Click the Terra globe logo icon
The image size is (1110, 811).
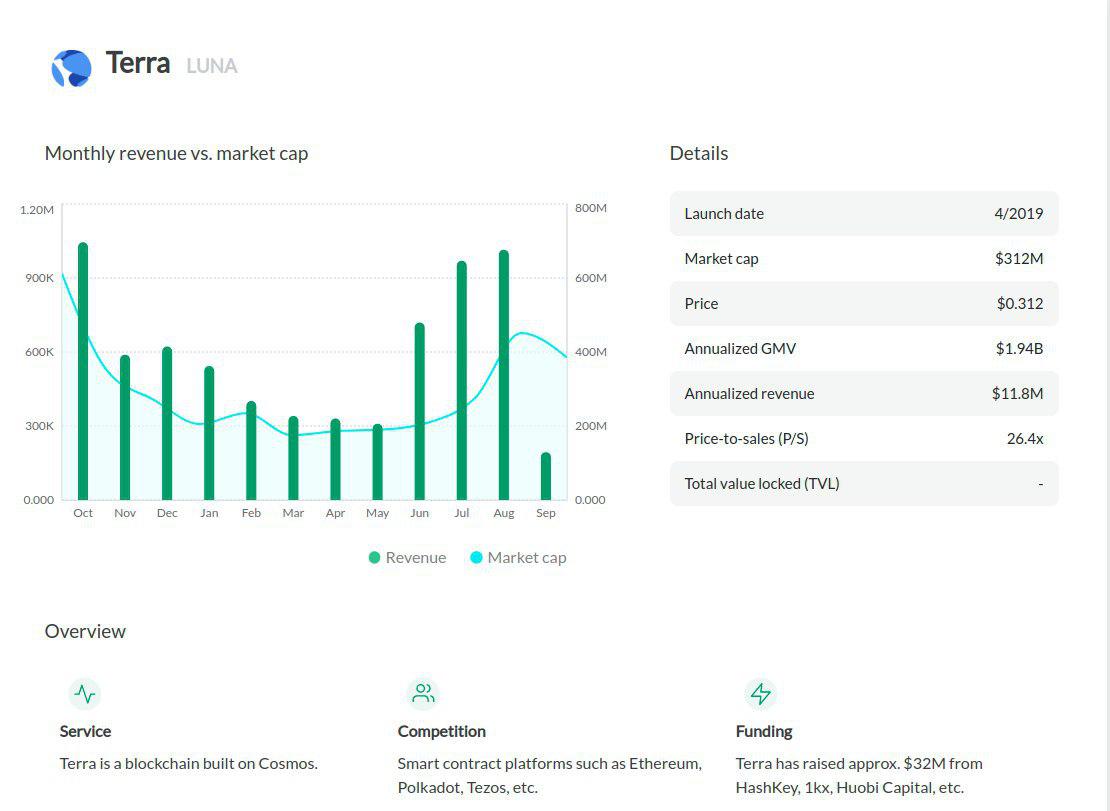71,69
